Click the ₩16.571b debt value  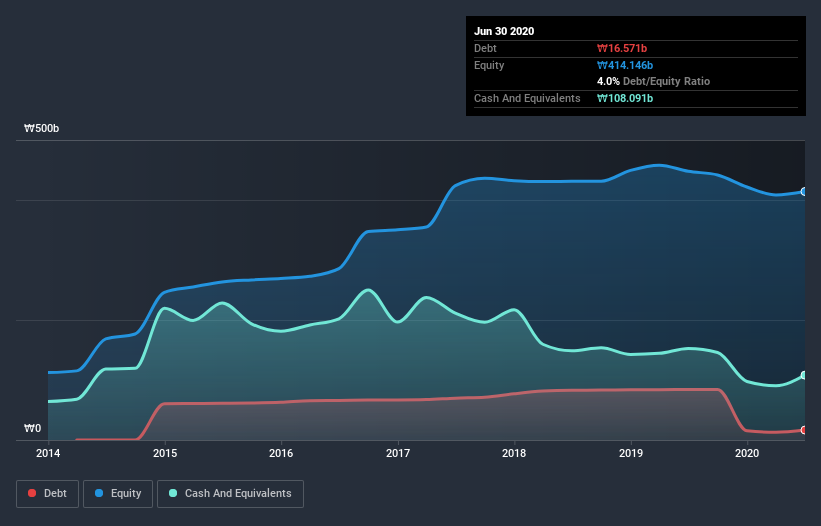(x=622, y=49)
